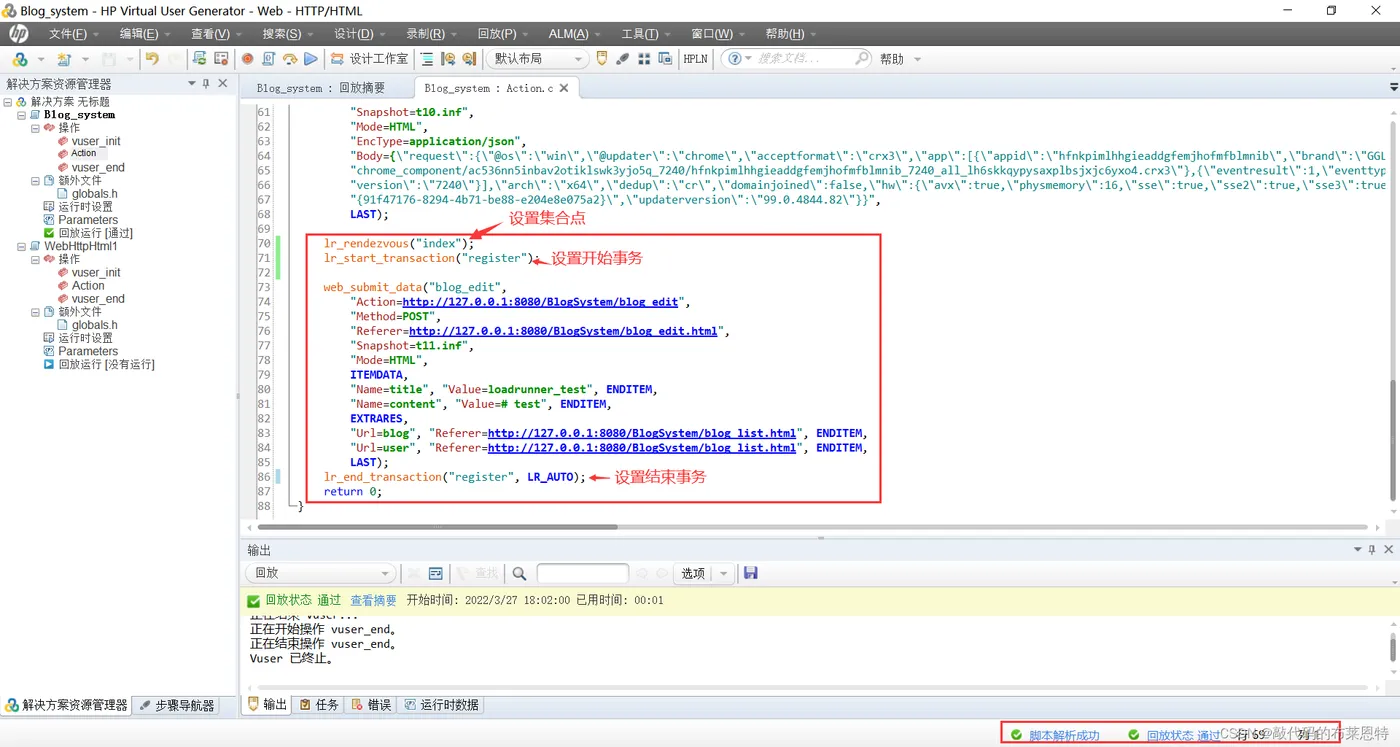Image resolution: width=1400 pixels, height=747 pixels.
Task: Pin the 输出 panel
Action: pyautogui.click(x=1372, y=550)
